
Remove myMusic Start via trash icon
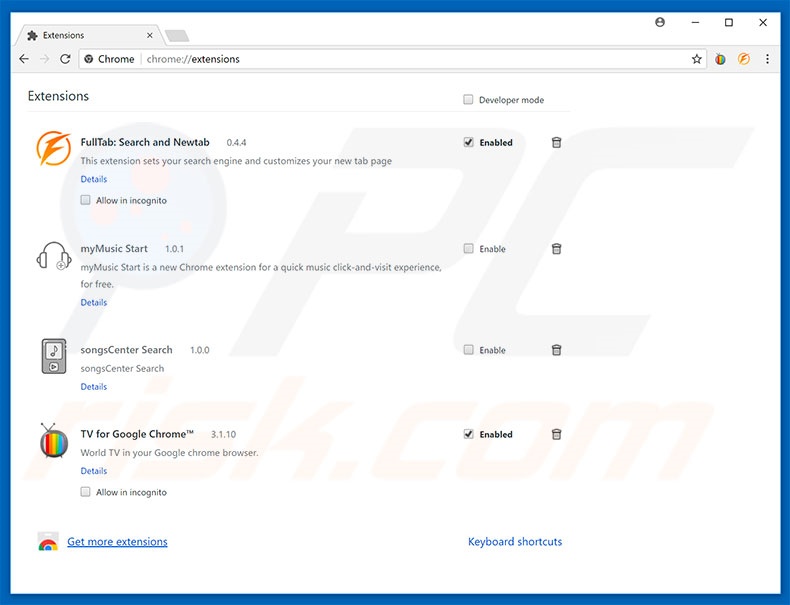coord(556,249)
